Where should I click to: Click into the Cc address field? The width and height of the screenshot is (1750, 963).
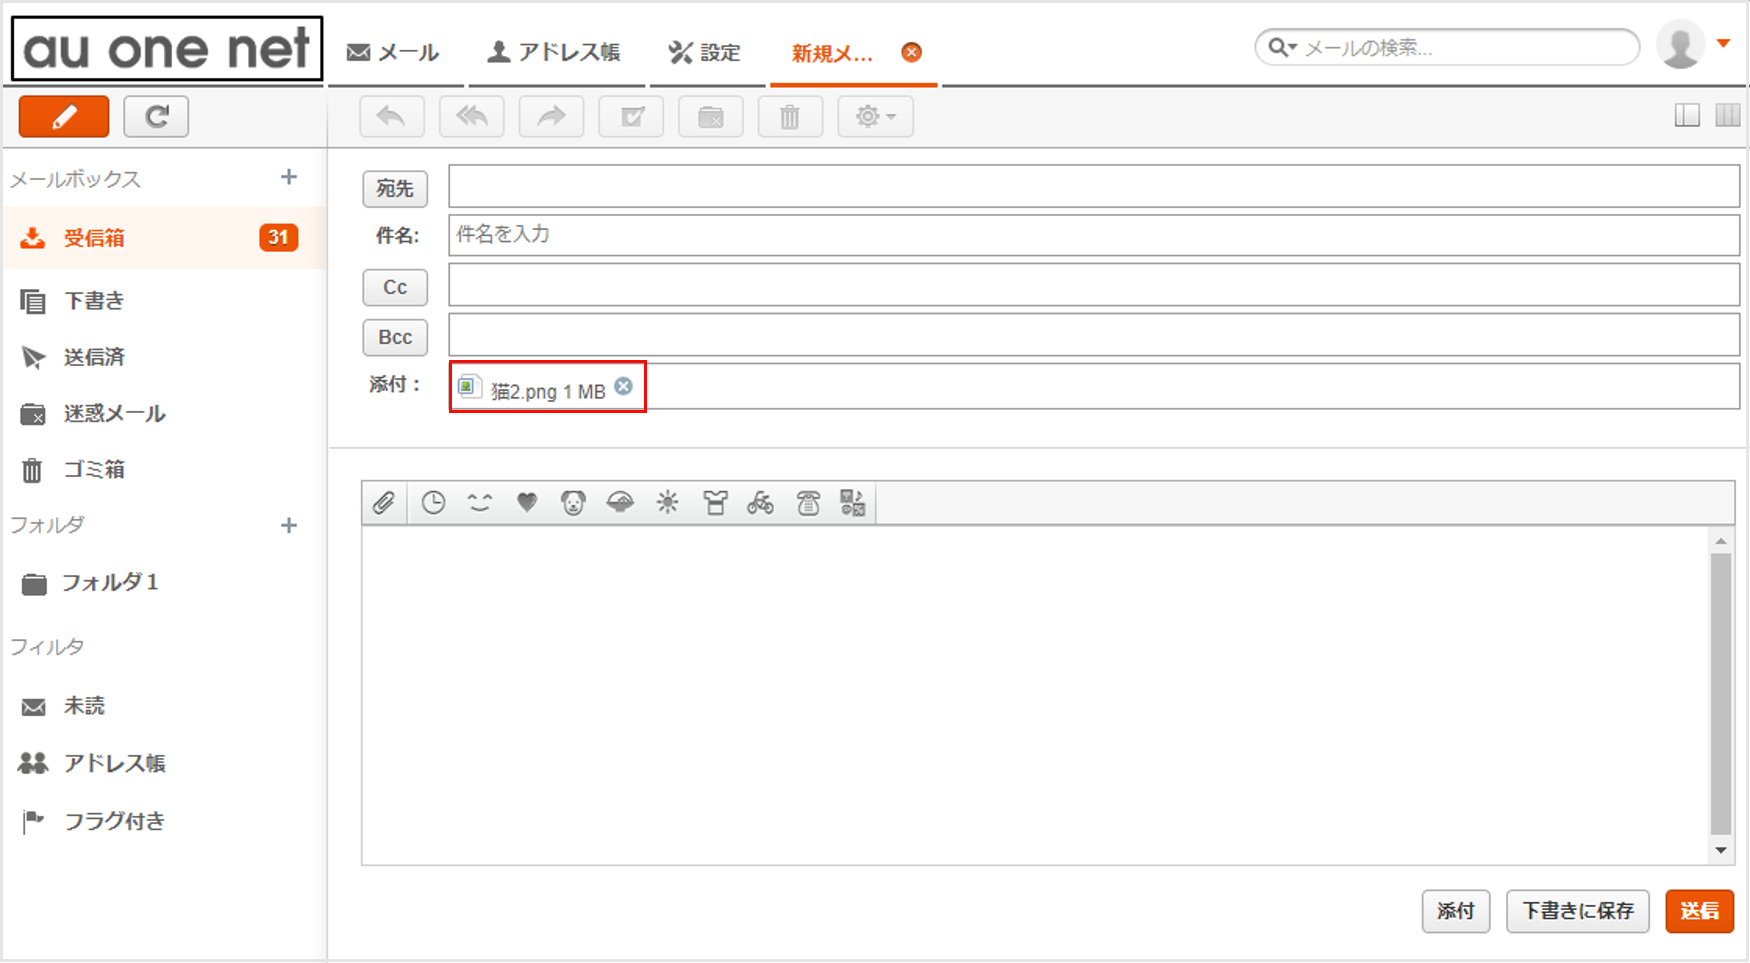tap(1094, 285)
